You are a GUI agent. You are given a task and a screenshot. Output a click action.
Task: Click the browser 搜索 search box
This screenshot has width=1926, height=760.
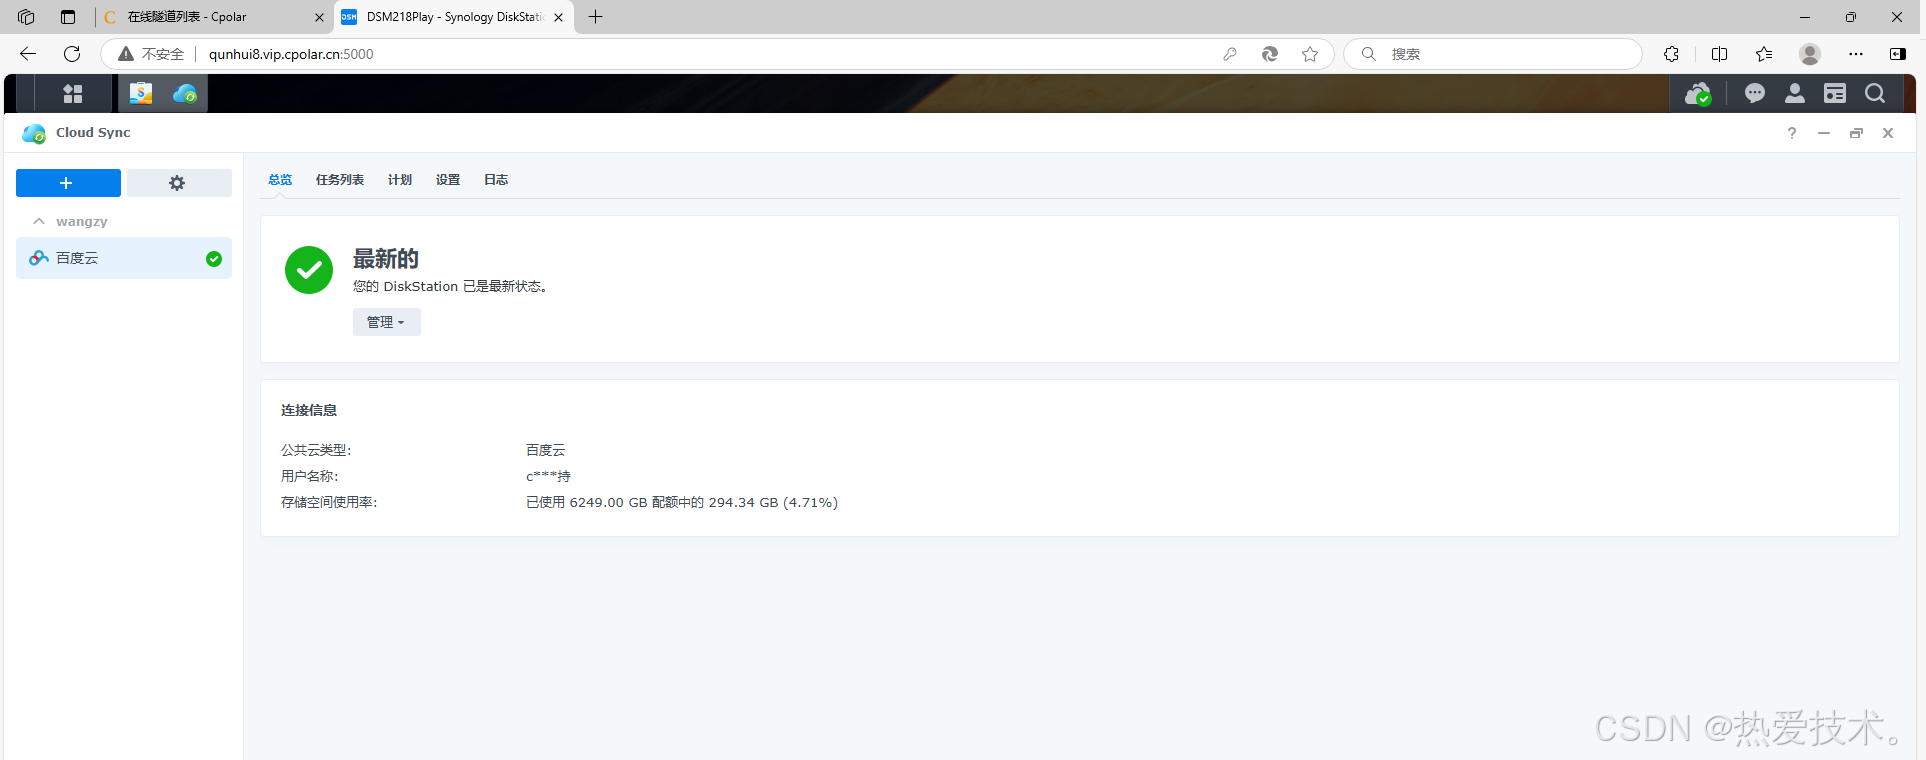pyautogui.click(x=1493, y=54)
